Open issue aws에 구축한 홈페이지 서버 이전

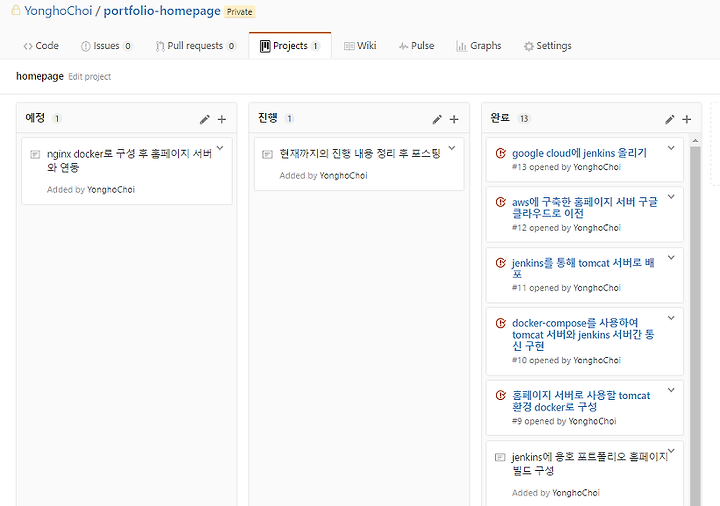click(x=585, y=208)
